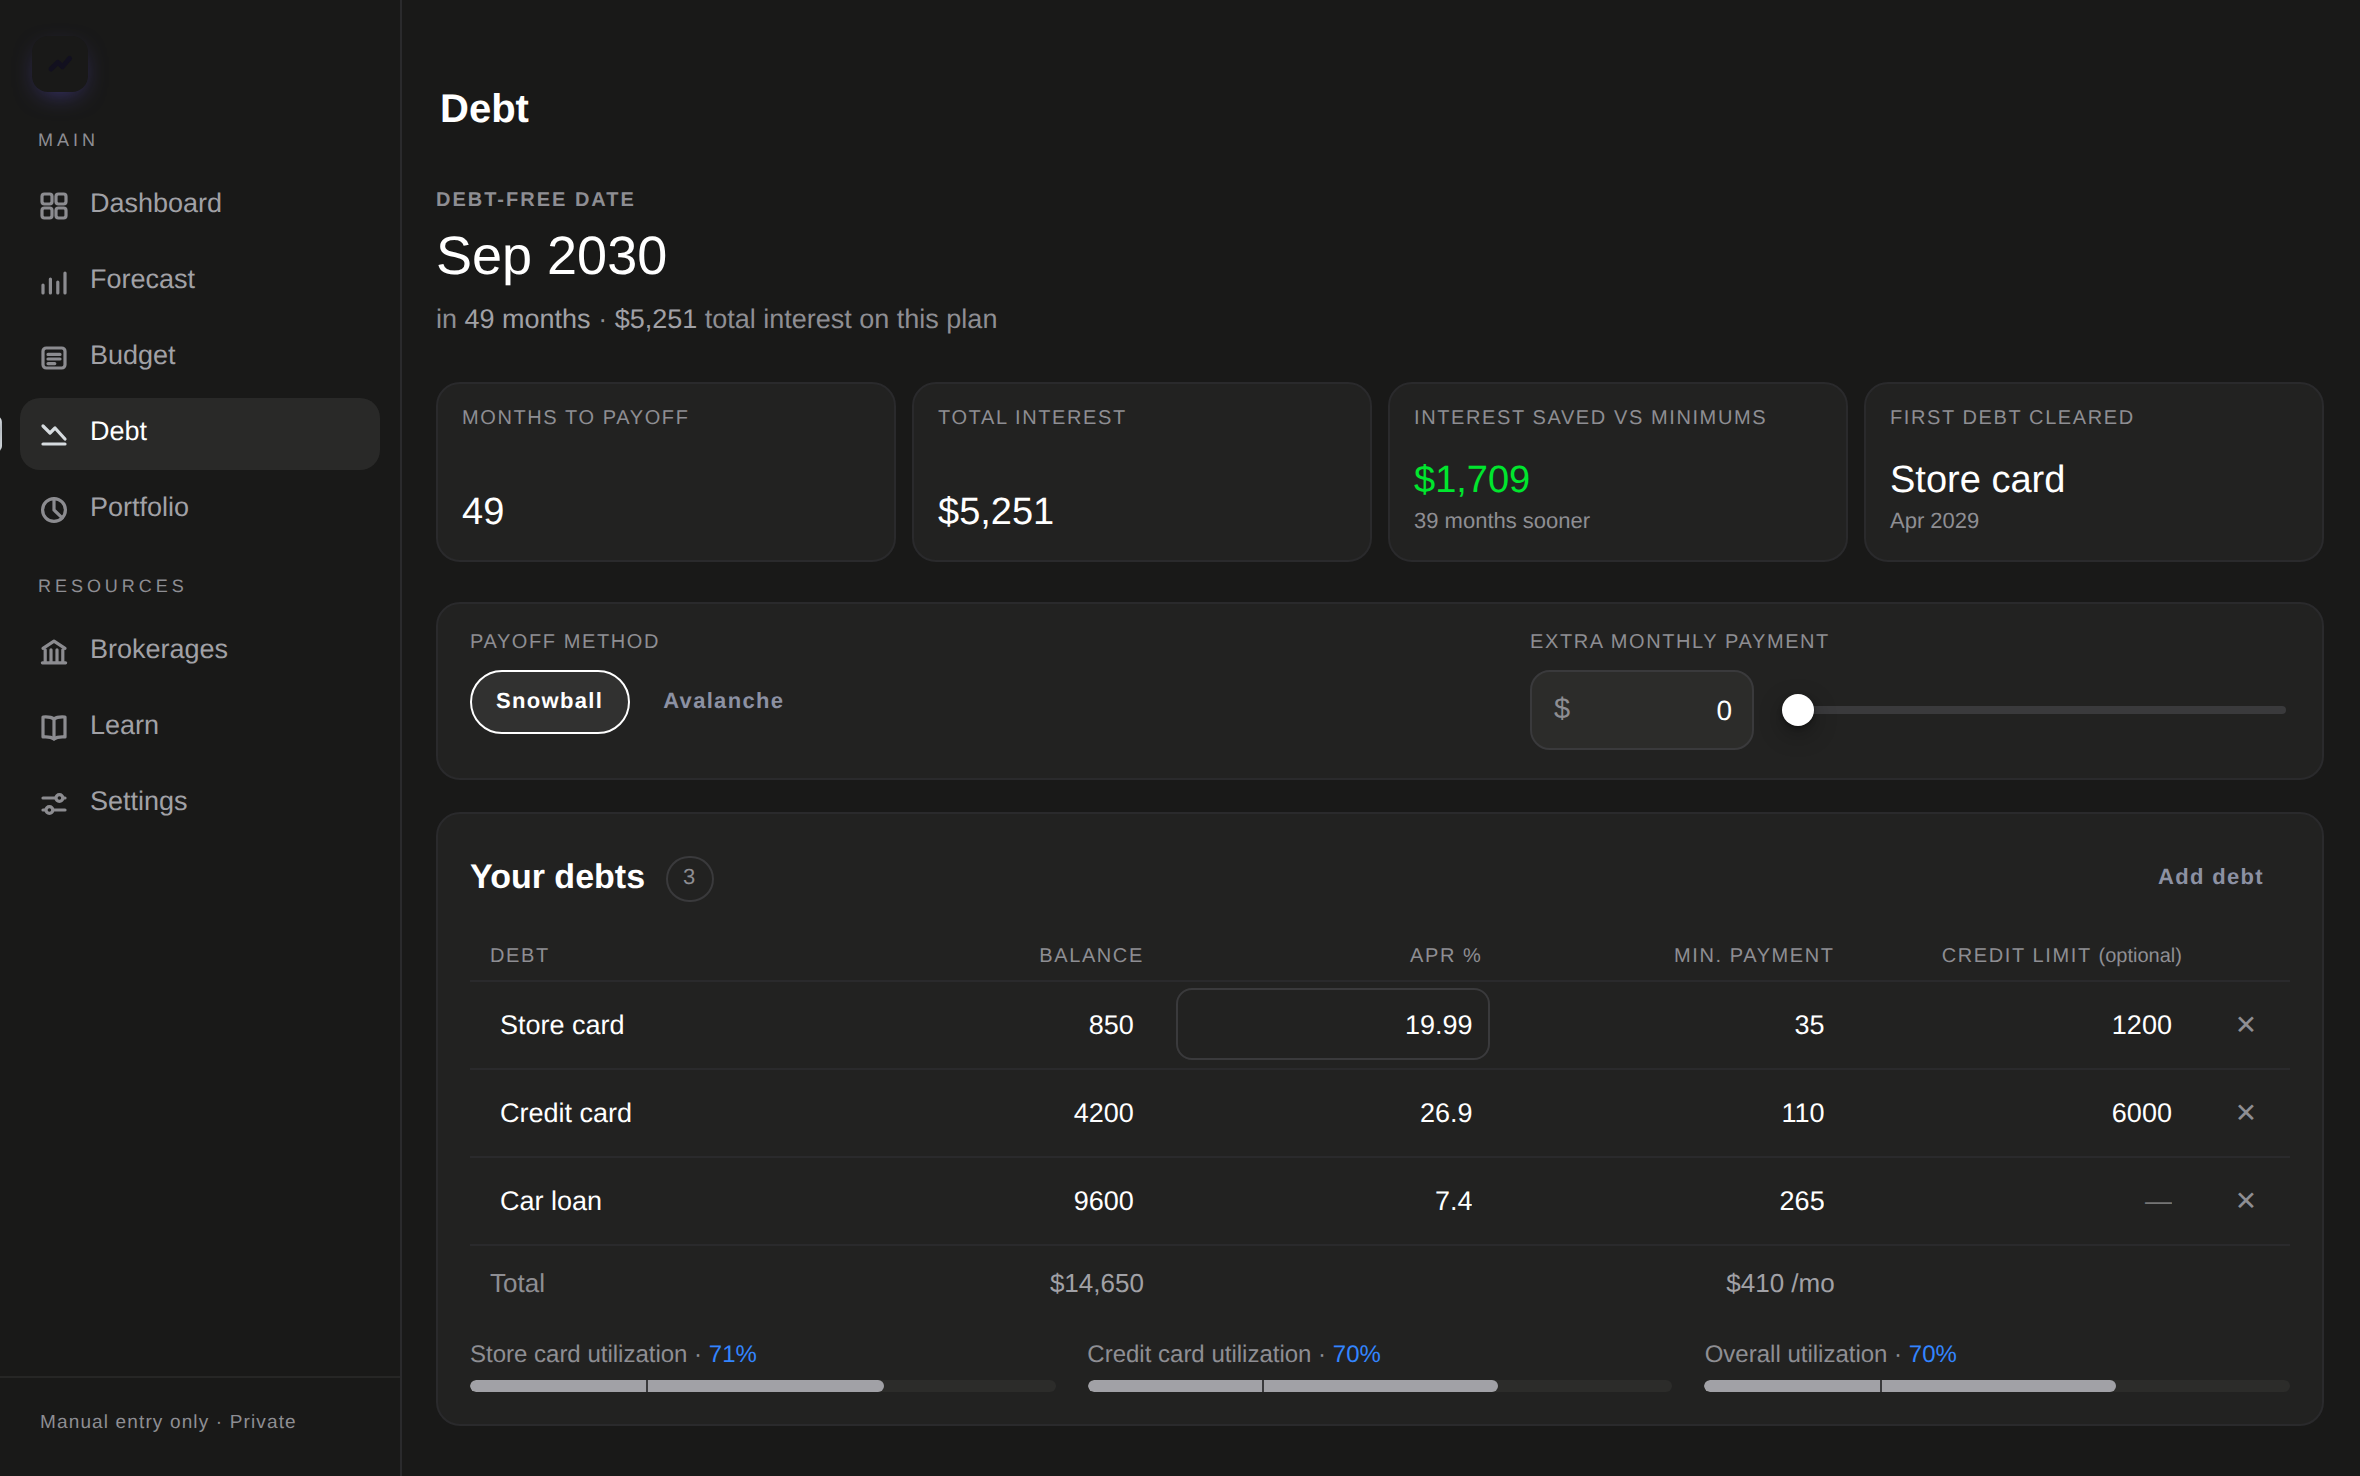Edit the Credit card APR 26.9

1333,1113
